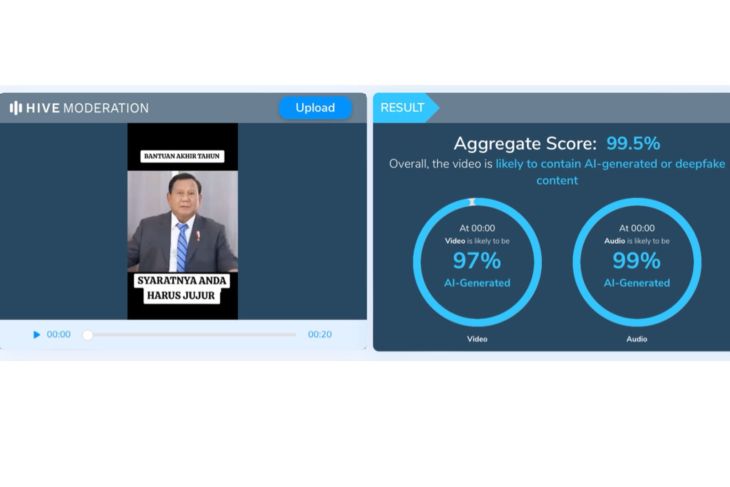The height and width of the screenshot is (487, 730).
Task: Click the 00:00 elapsed time label
Action: tap(59, 335)
